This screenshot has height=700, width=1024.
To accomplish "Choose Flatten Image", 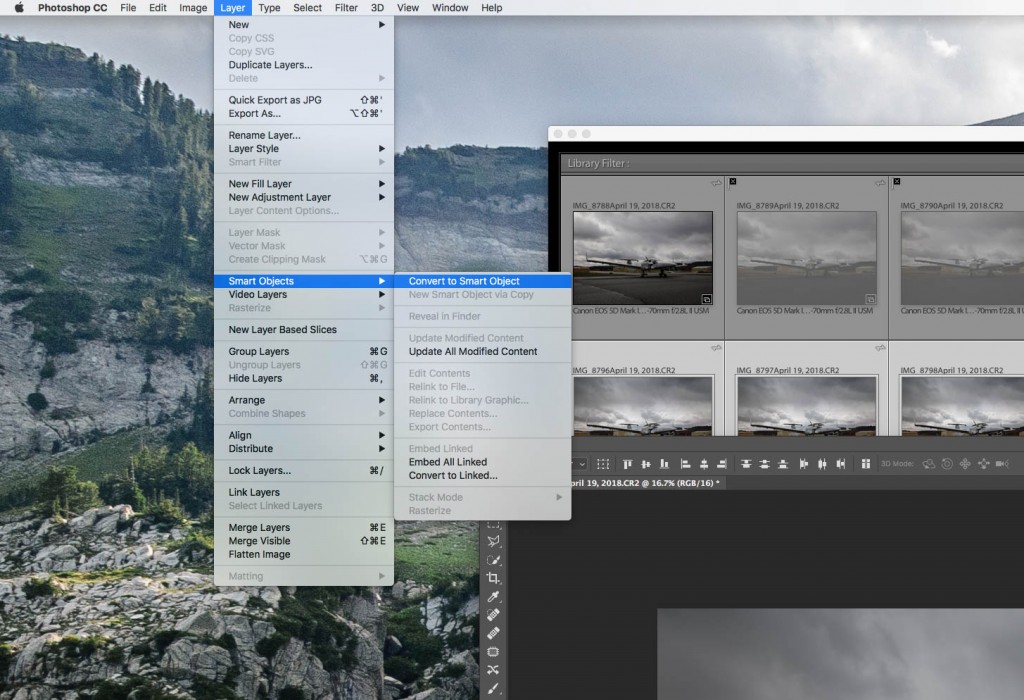I will pyautogui.click(x=304, y=554).
